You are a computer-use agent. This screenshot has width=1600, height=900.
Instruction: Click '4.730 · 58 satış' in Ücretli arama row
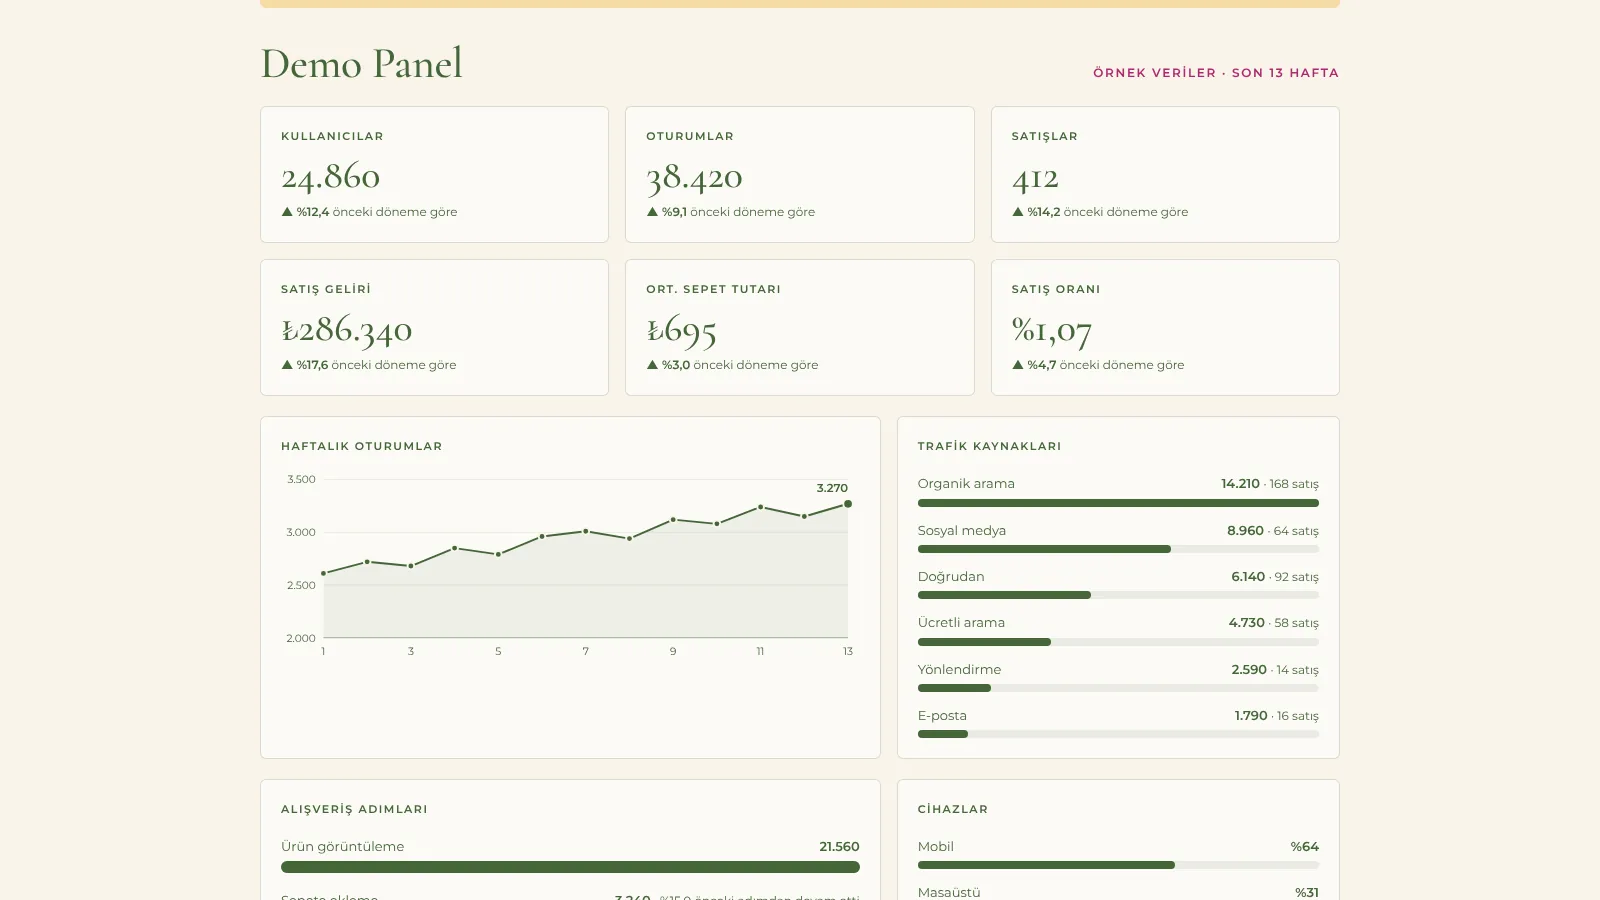1274,623
